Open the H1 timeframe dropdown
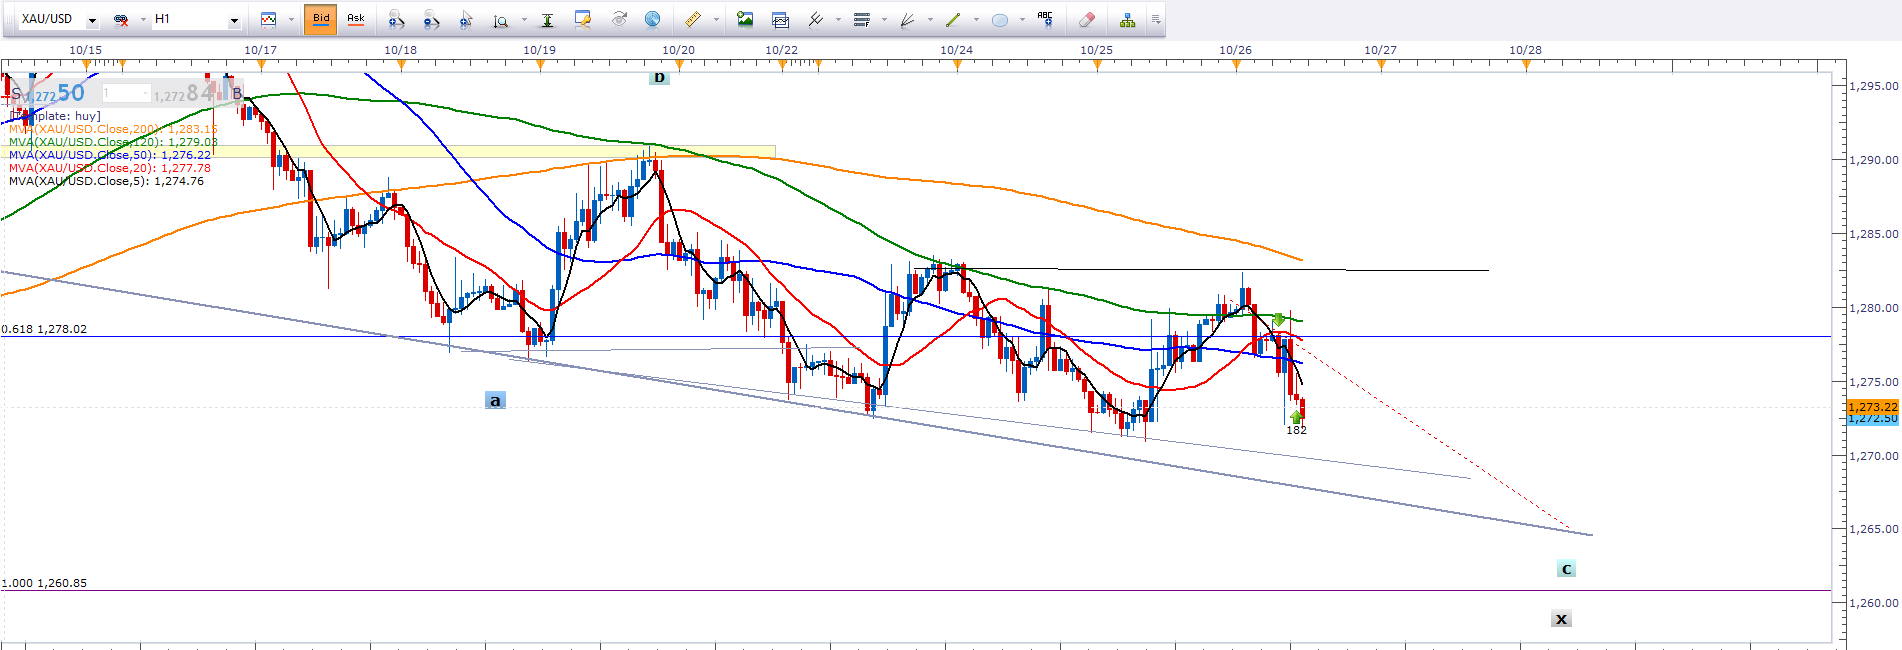 click(x=234, y=20)
